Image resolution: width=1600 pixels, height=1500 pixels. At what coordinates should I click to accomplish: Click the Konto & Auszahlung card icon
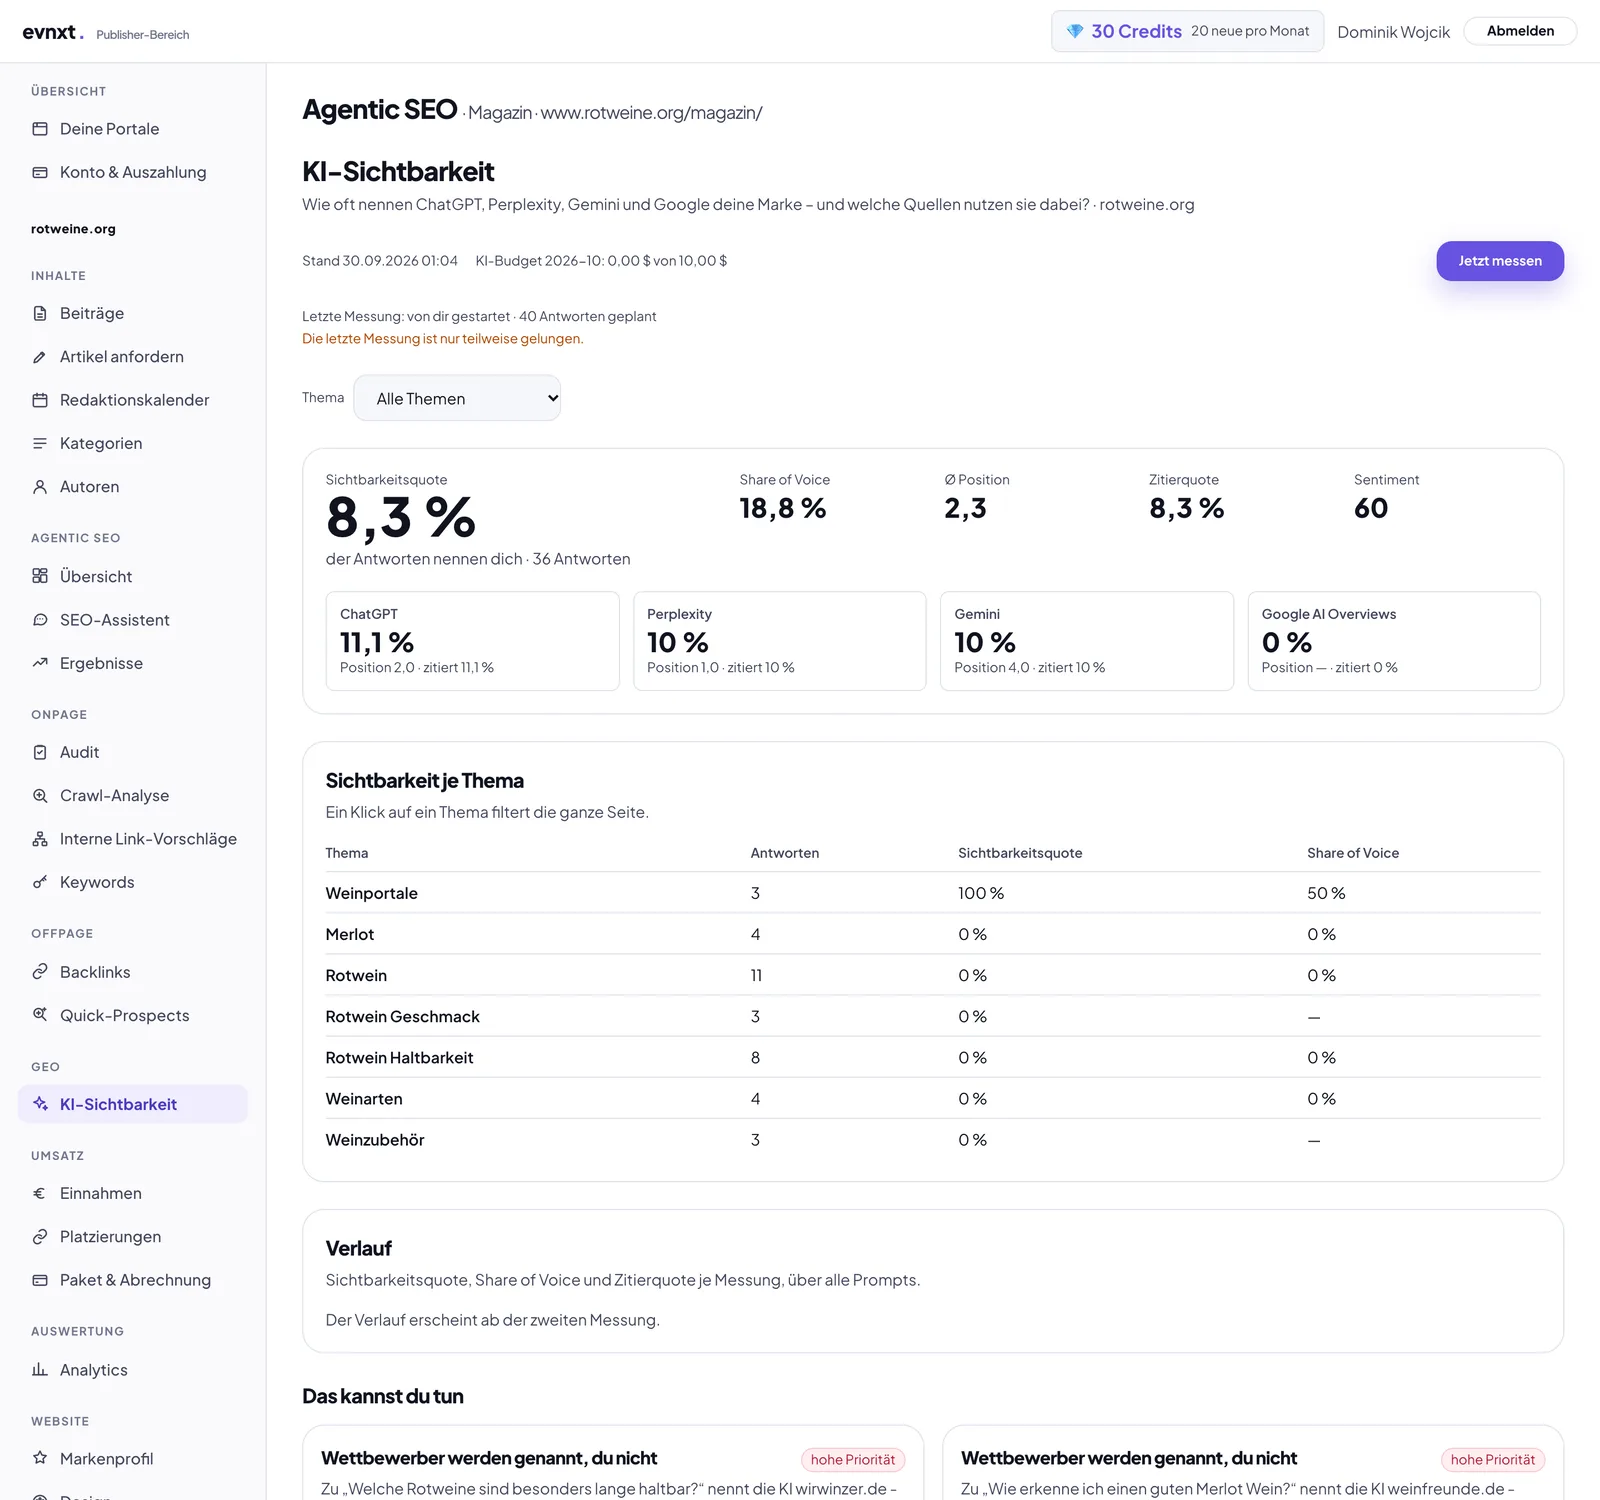(40, 172)
